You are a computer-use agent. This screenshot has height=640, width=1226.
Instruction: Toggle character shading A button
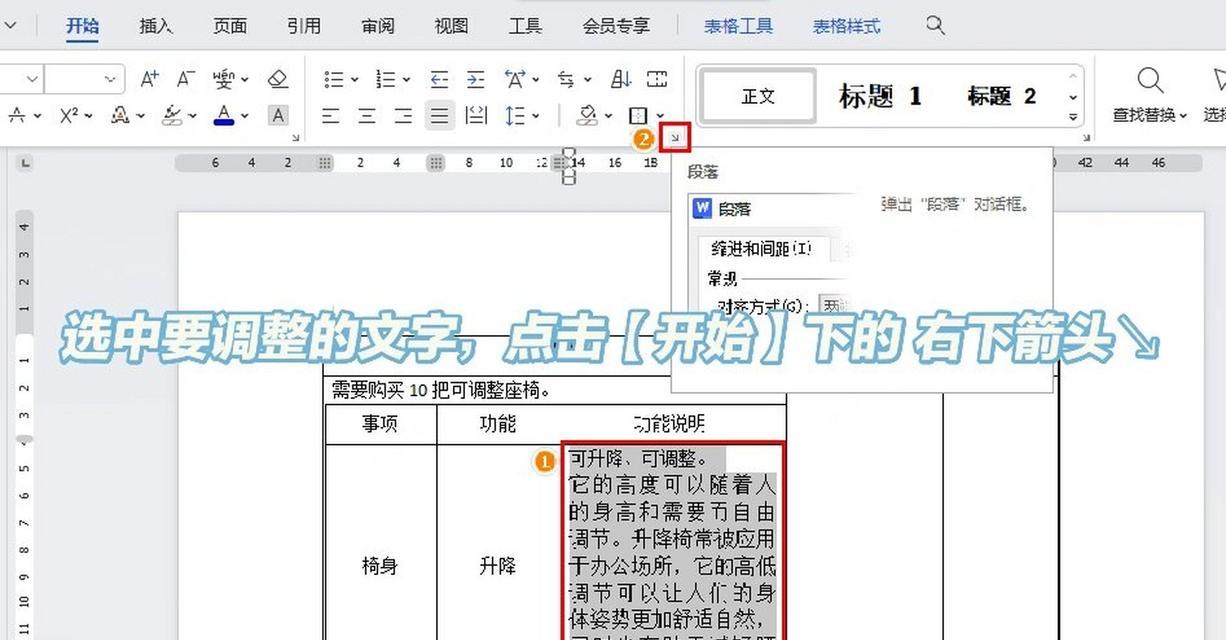(x=278, y=115)
